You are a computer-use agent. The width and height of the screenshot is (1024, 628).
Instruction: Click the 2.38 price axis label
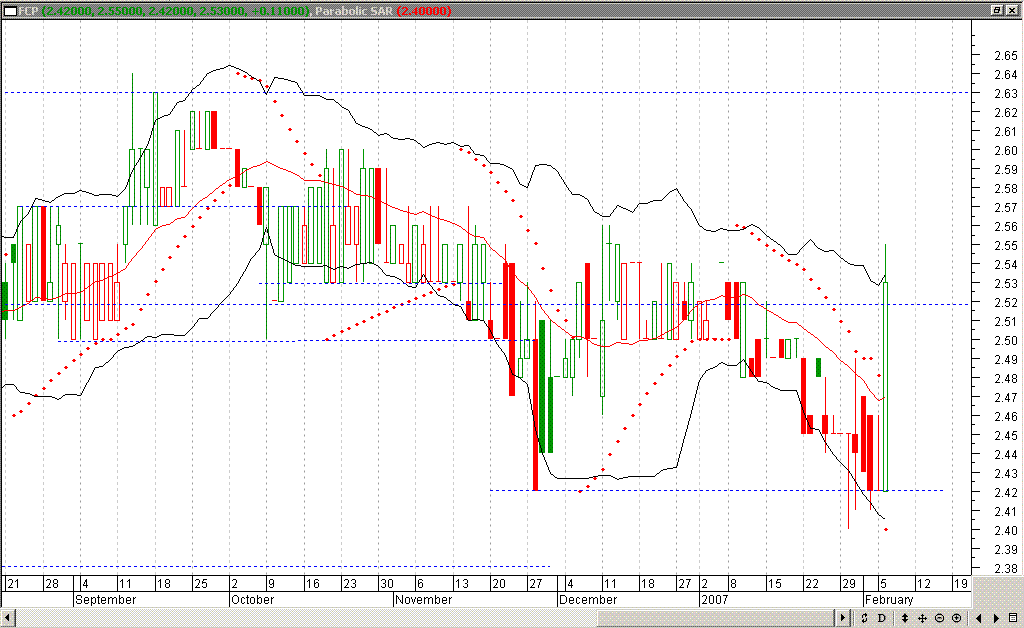pyautogui.click(x=1006, y=569)
